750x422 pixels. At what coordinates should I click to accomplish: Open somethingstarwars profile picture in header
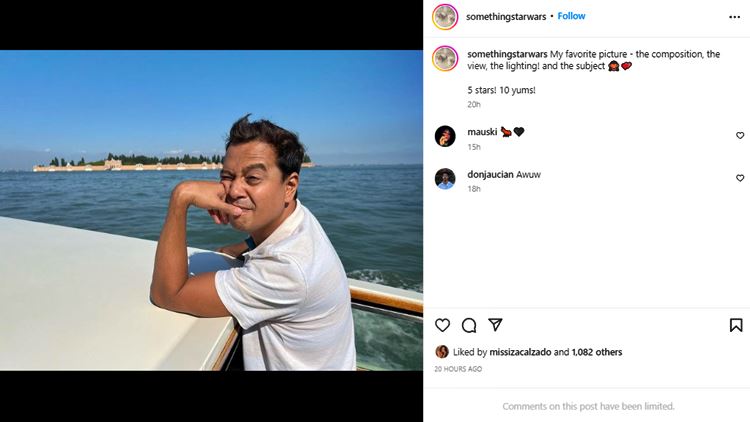tap(445, 17)
